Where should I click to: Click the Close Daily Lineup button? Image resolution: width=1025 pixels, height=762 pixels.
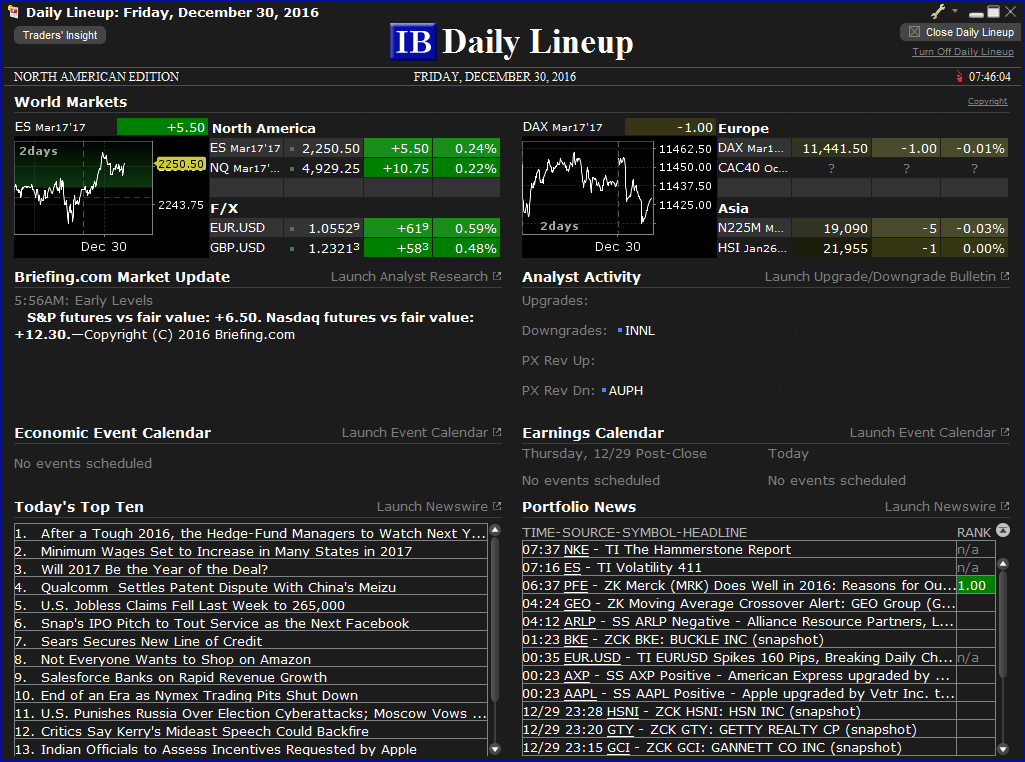point(961,32)
